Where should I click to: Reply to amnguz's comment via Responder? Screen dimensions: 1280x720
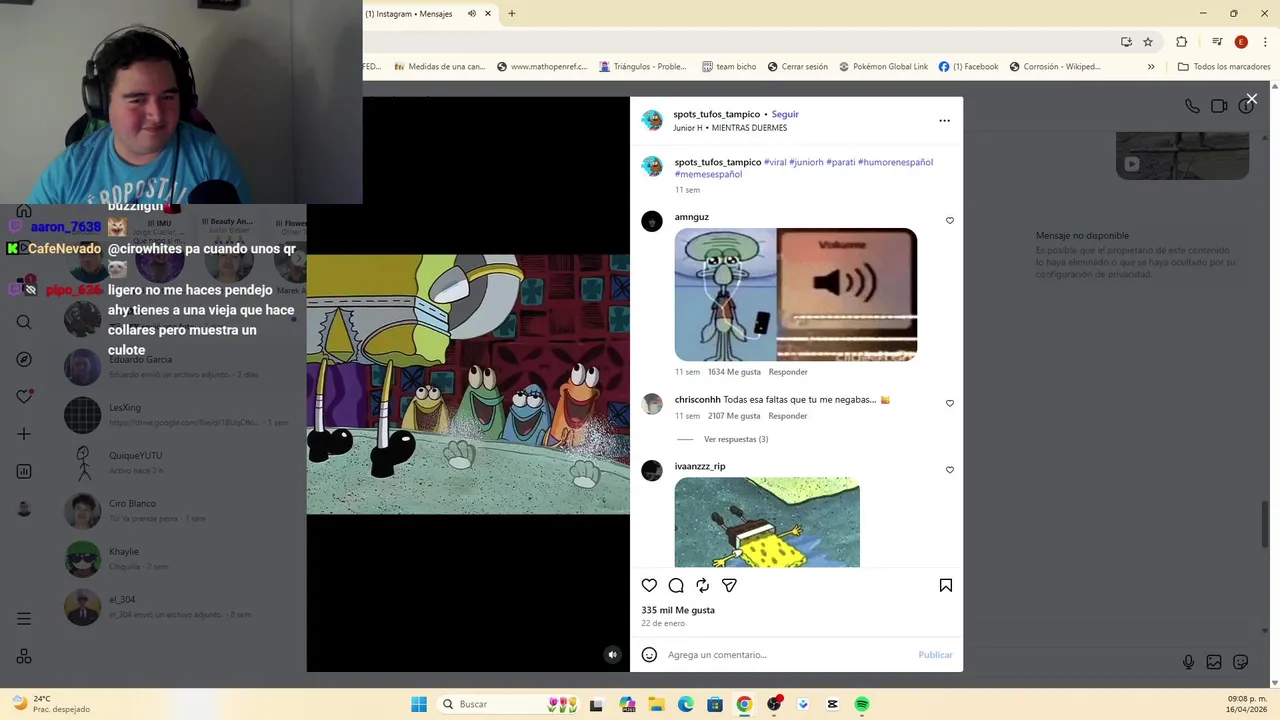[x=788, y=372]
